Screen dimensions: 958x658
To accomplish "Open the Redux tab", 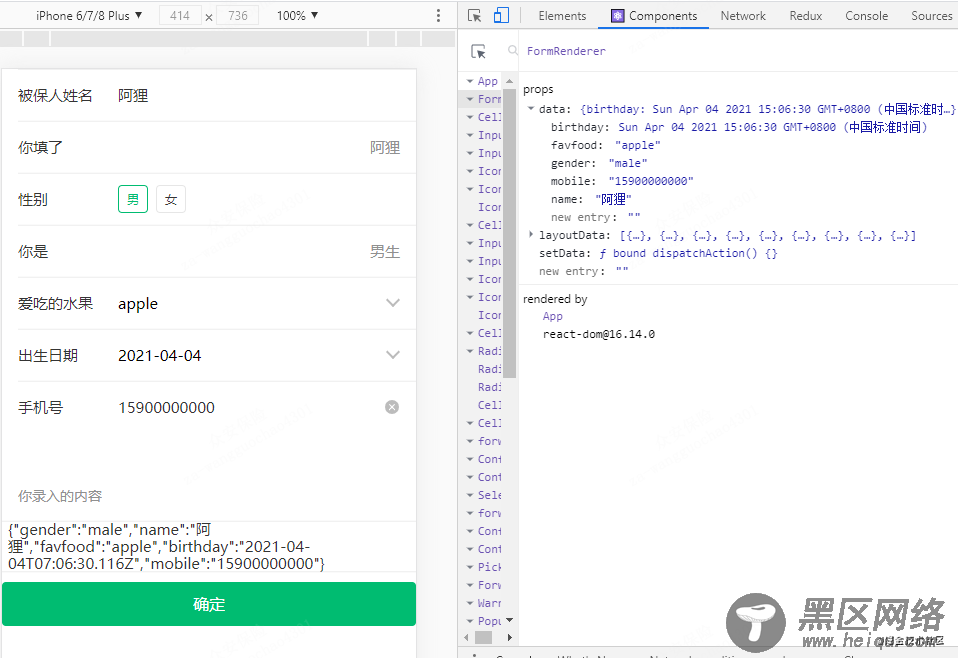I will click(806, 16).
